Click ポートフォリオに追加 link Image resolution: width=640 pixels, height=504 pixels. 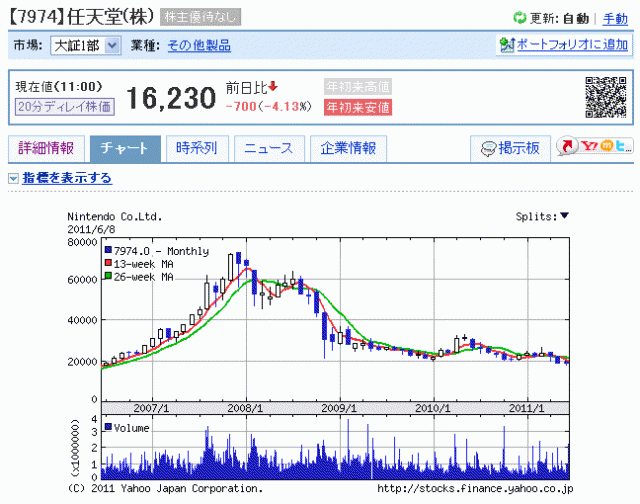572,44
